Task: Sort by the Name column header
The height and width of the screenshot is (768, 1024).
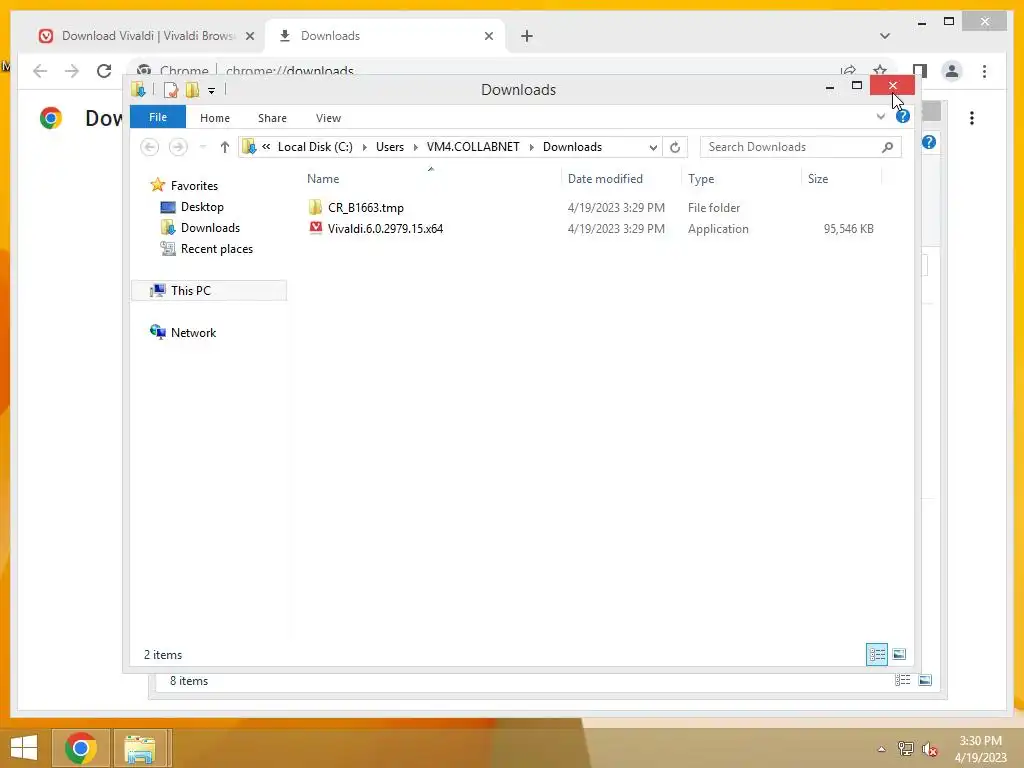Action: coord(323,179)
